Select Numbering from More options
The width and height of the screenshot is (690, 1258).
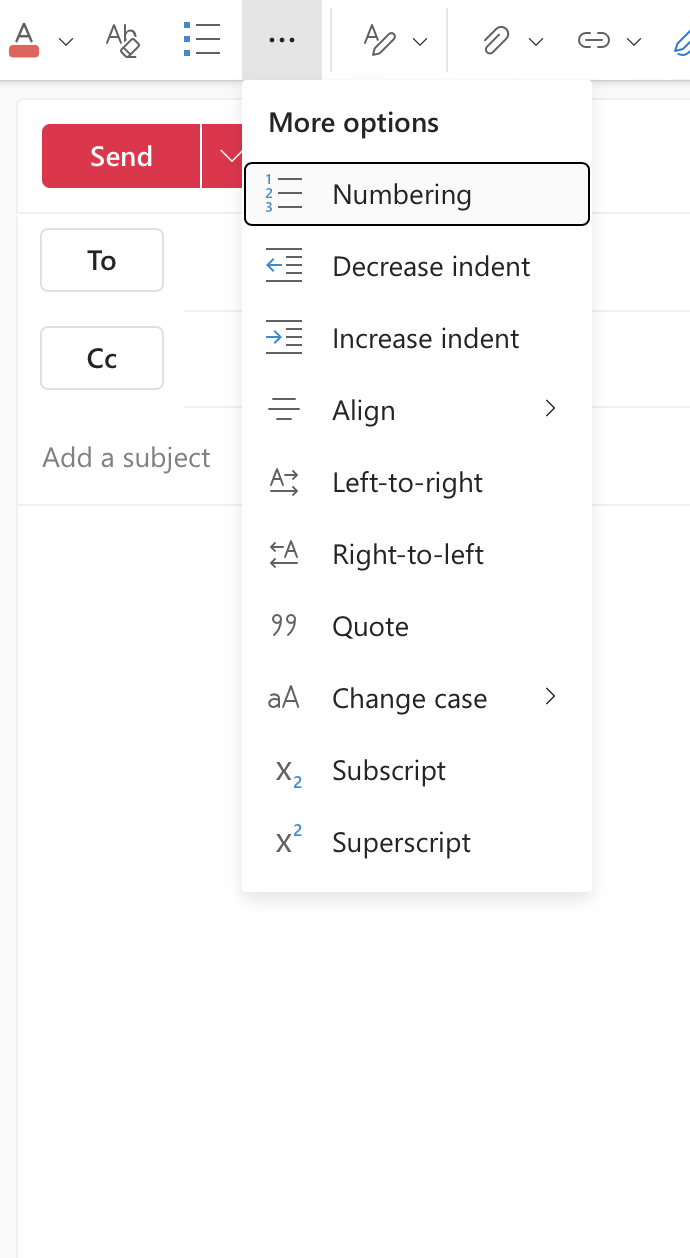click(416, 194)
